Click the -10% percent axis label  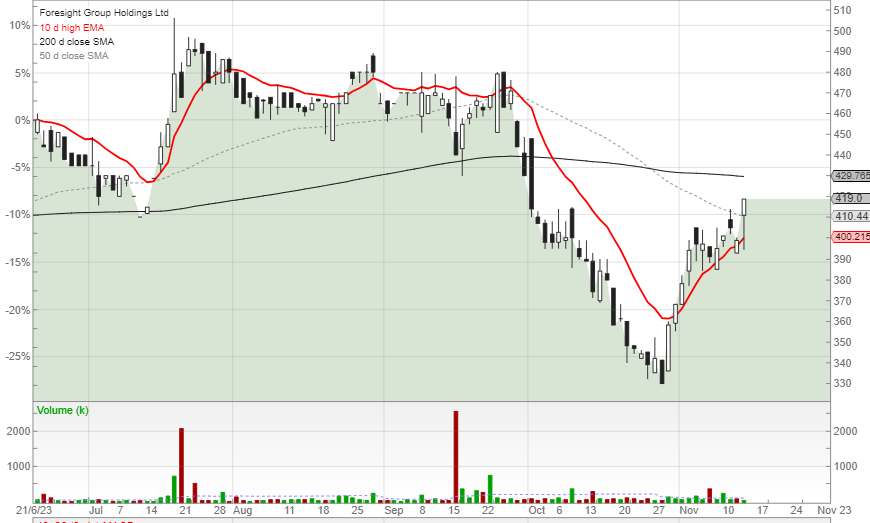18,215
